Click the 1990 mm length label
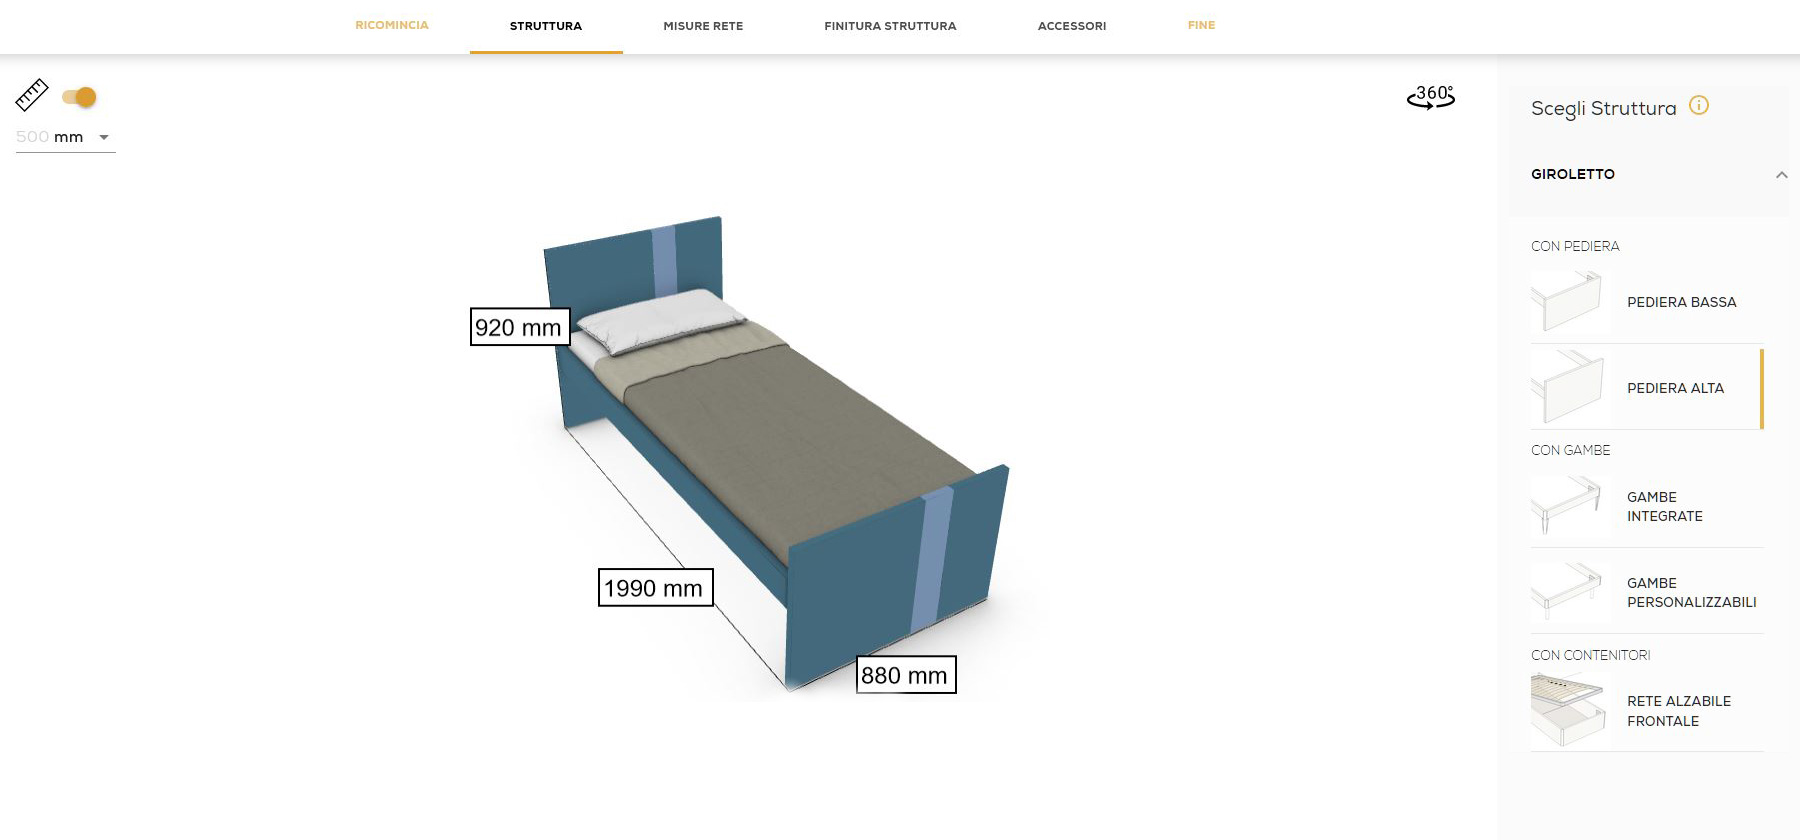The width and height of the screenshot is (1800, 840). point(655,588)
